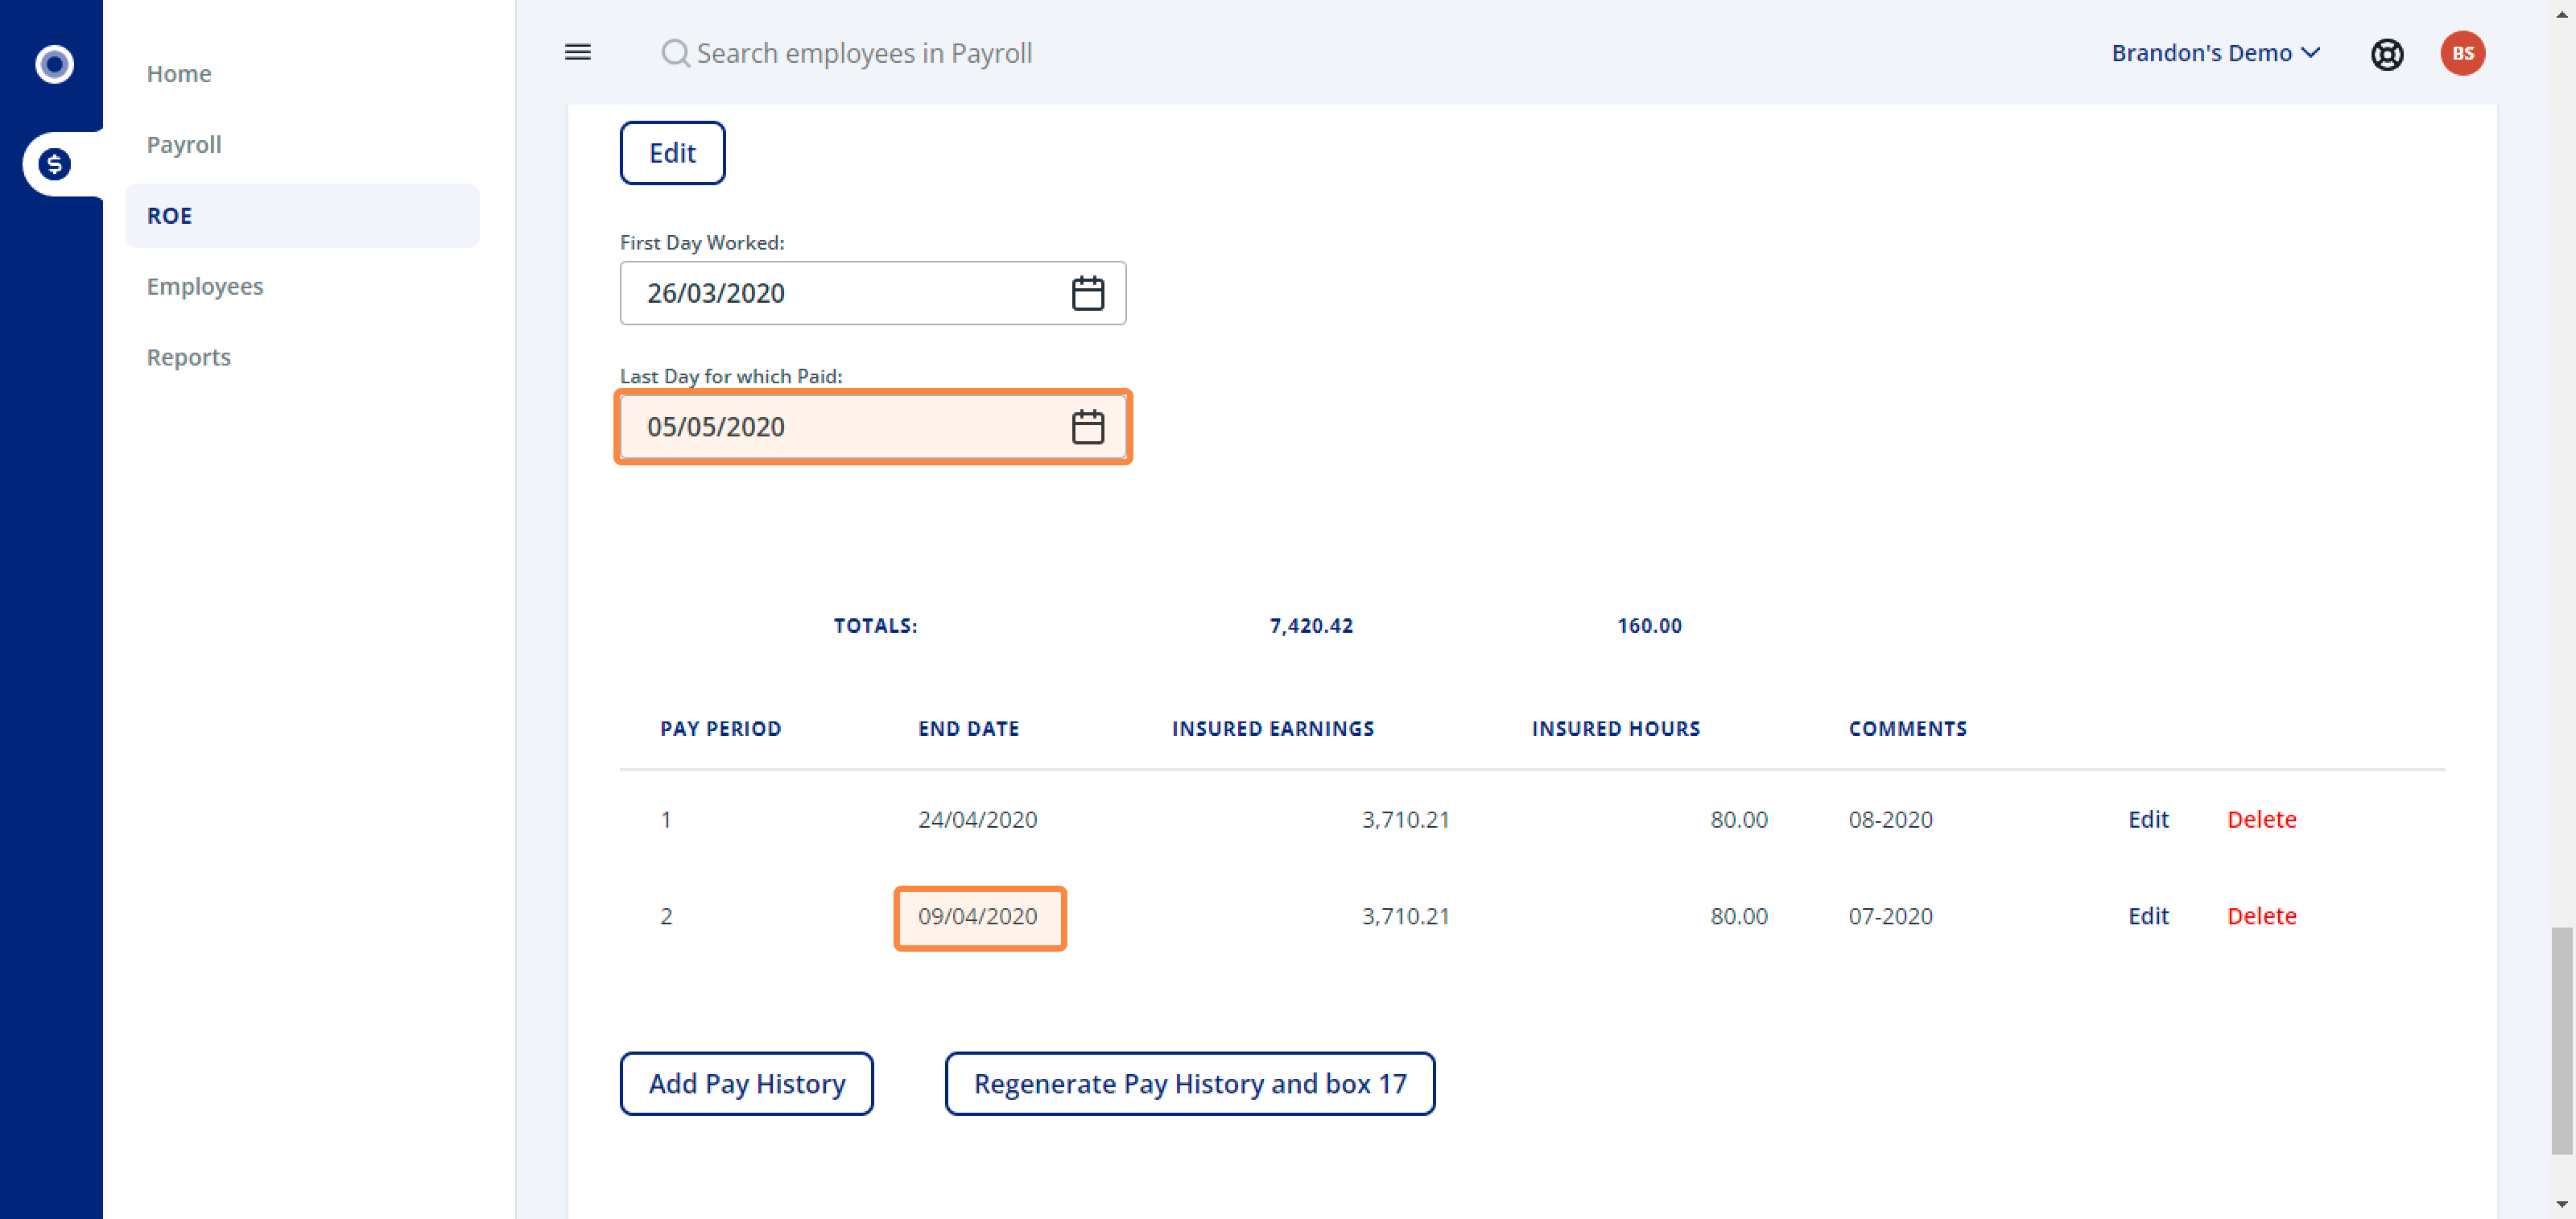Focus the Last Day for which Paid field
This screenshot has width=2576, height=1219.
872,427
